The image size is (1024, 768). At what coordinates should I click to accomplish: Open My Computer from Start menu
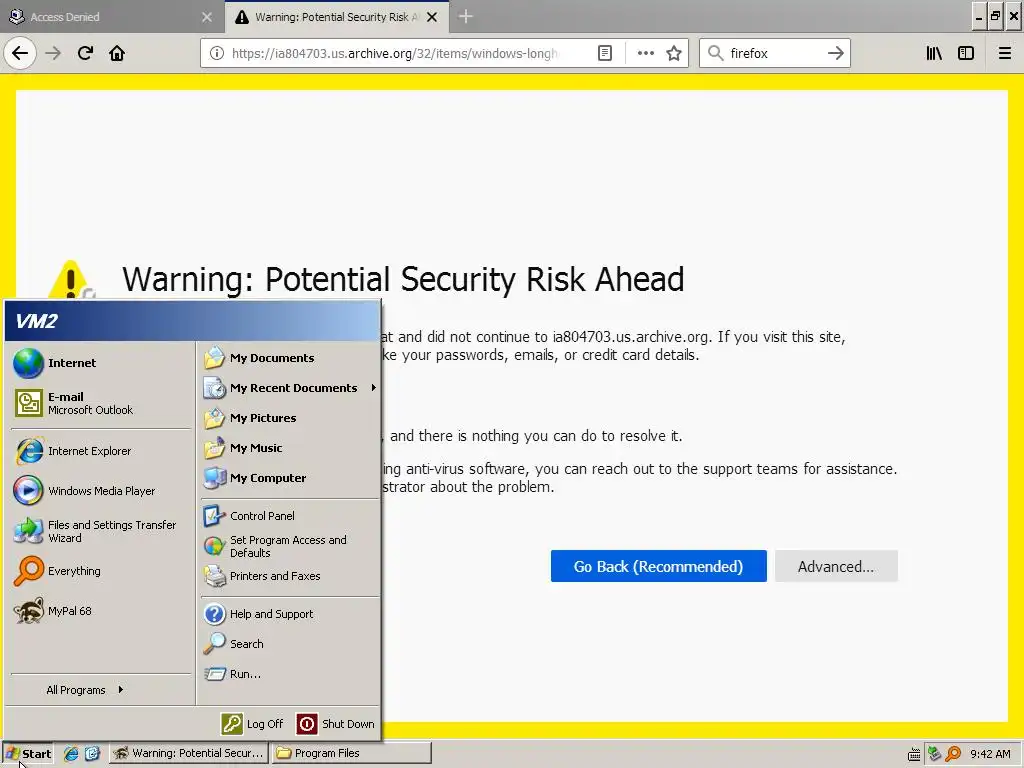[x=290, y=478]
